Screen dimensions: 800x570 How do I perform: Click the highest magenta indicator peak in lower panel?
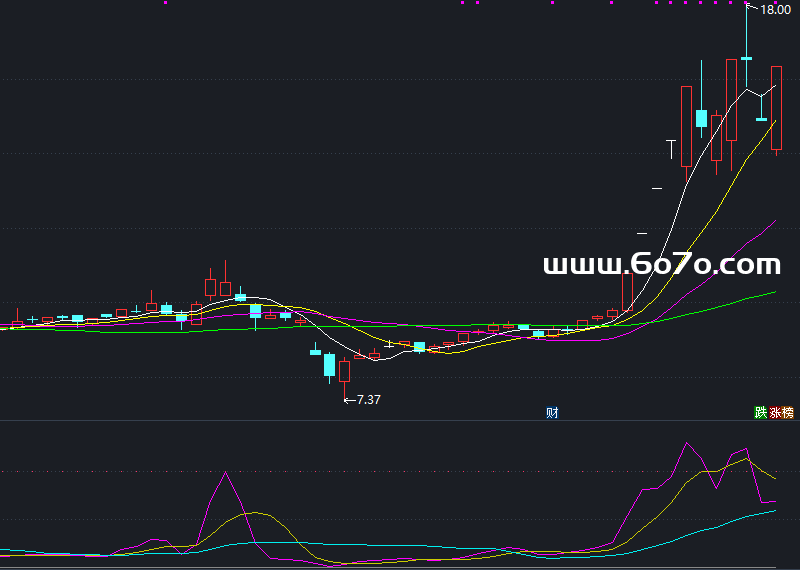pyautogui.click(x=687, y=443)
